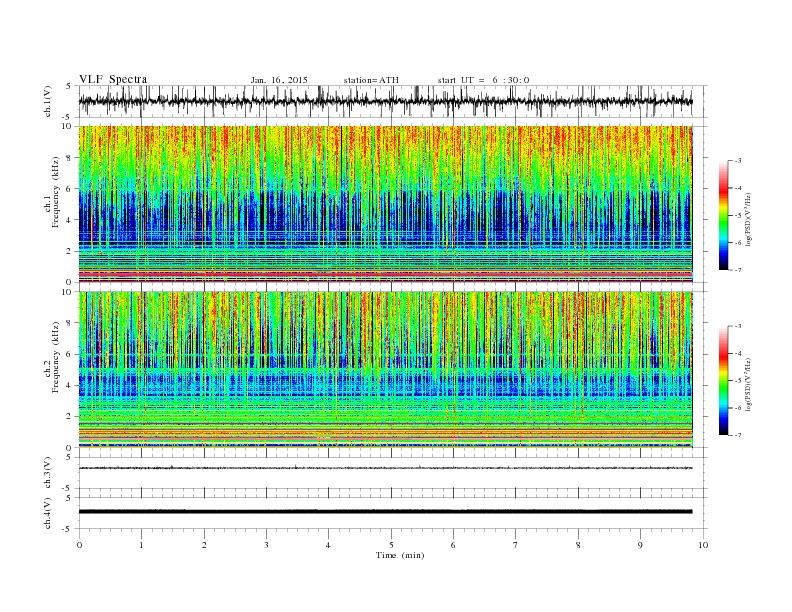Click the ch.3(V) axis label
Viewport: 792px width, 612px height.
click(48, 473)
